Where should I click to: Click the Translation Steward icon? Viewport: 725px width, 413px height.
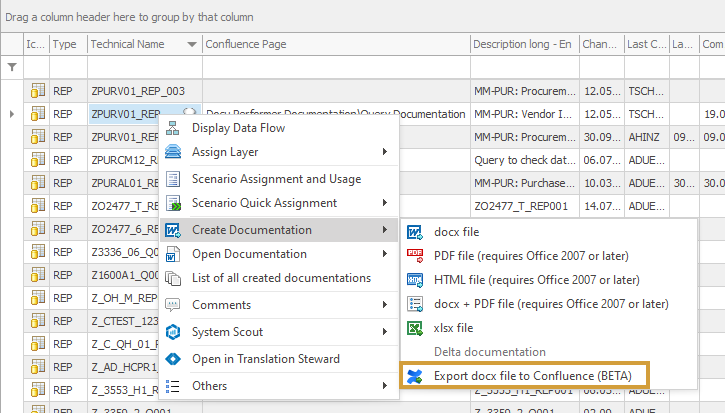point(173,359)
